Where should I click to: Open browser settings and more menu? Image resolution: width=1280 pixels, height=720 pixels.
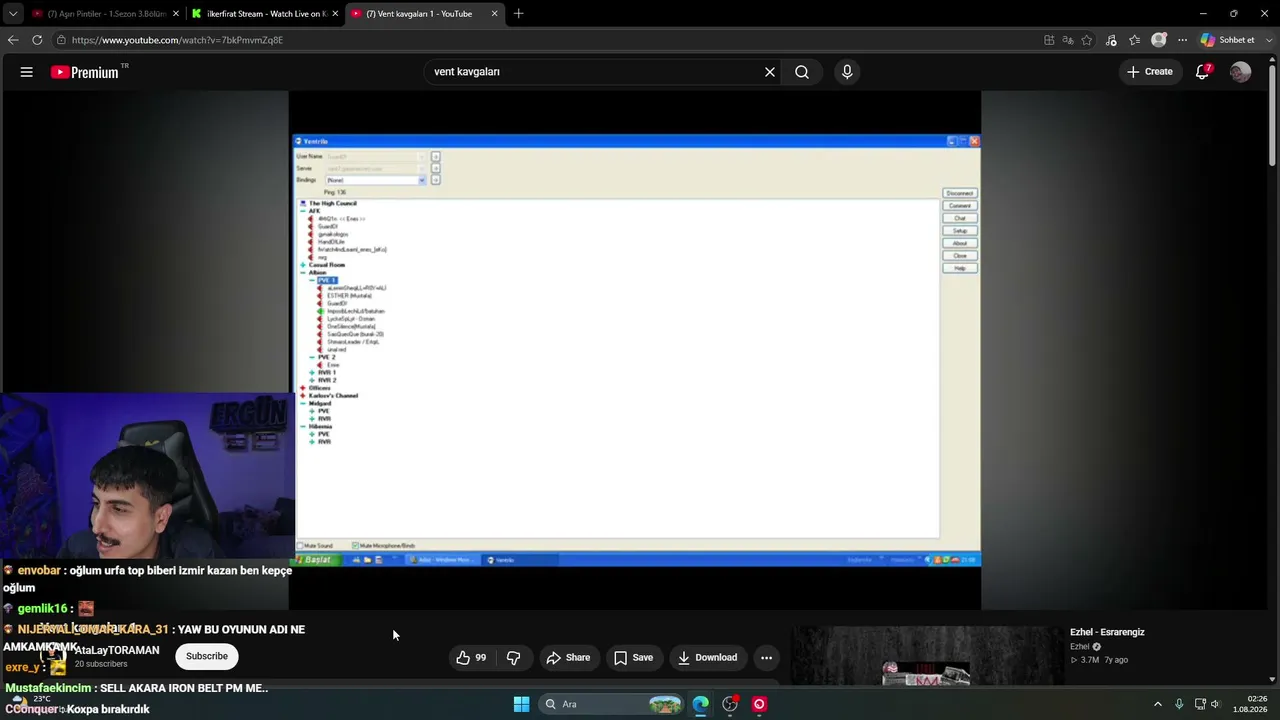[x=1183, y=40]
